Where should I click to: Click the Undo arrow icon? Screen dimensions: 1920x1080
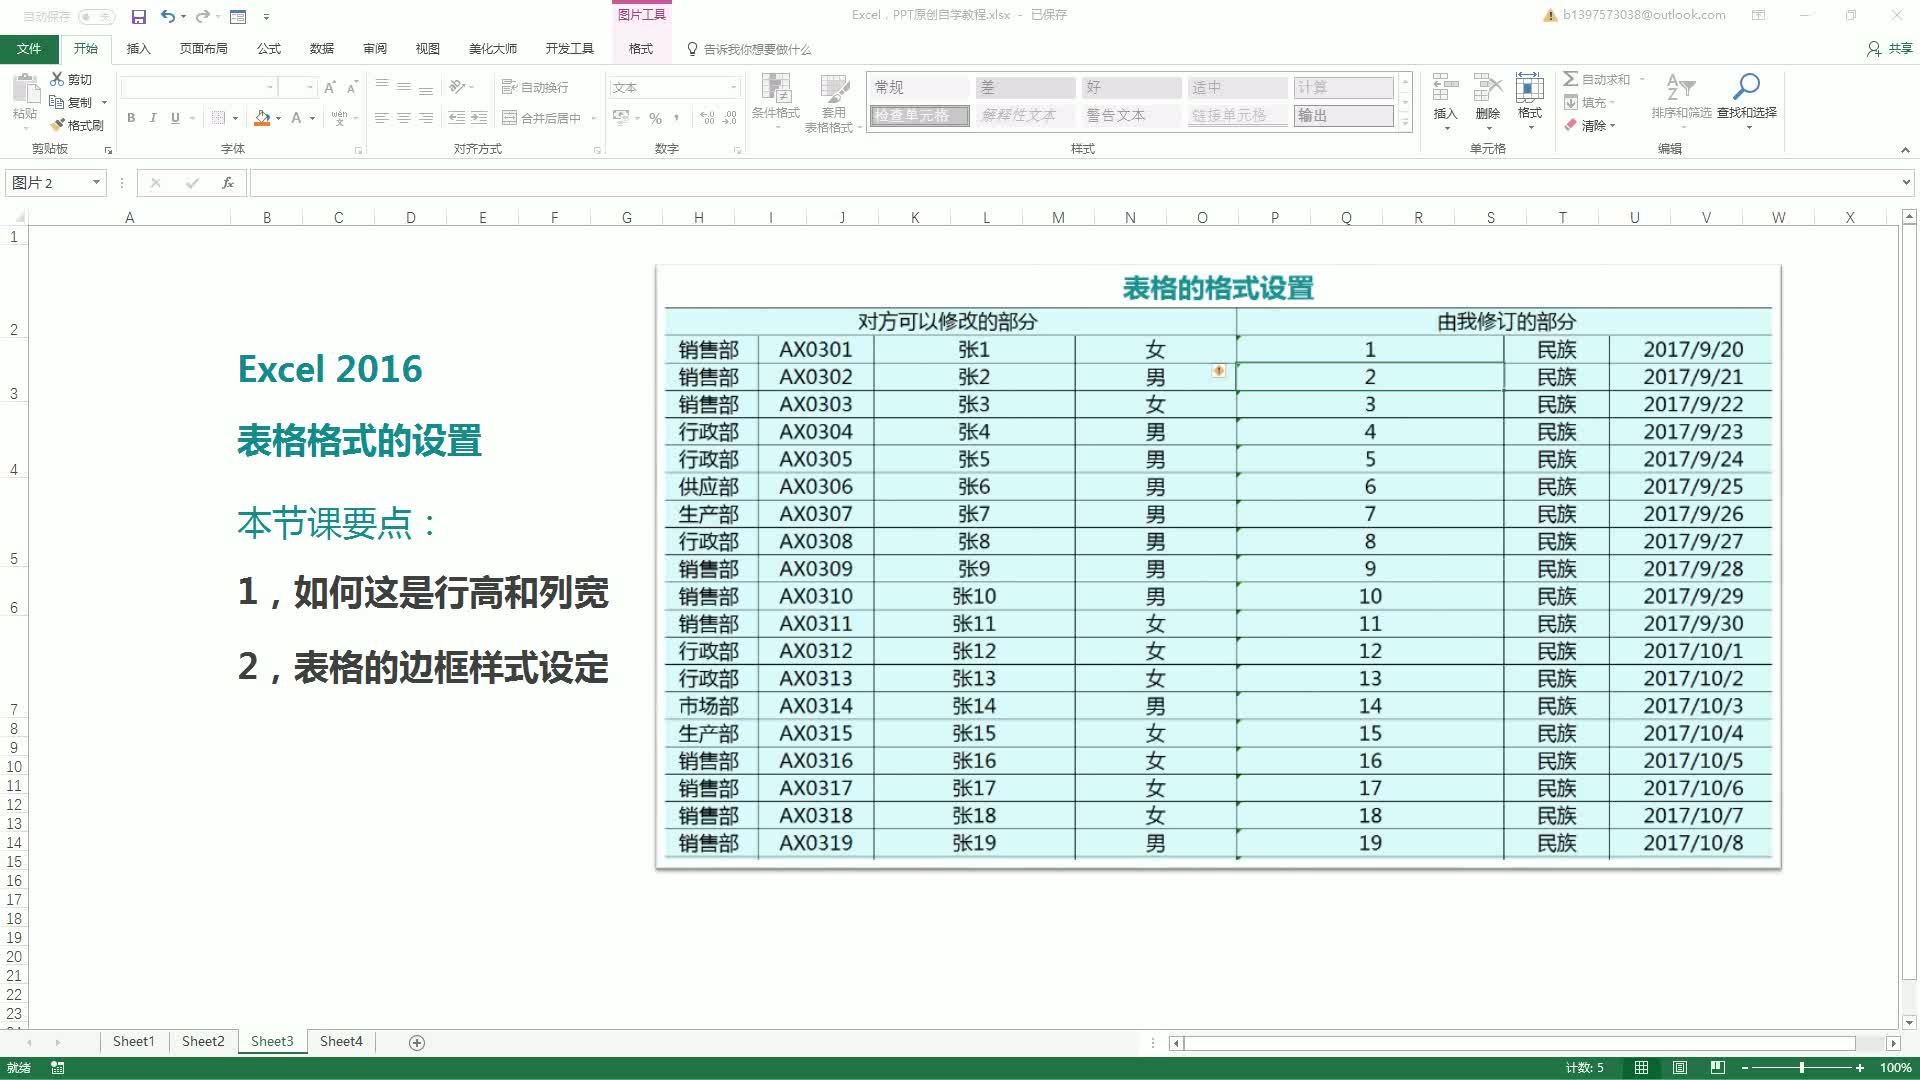pos(167,16)
